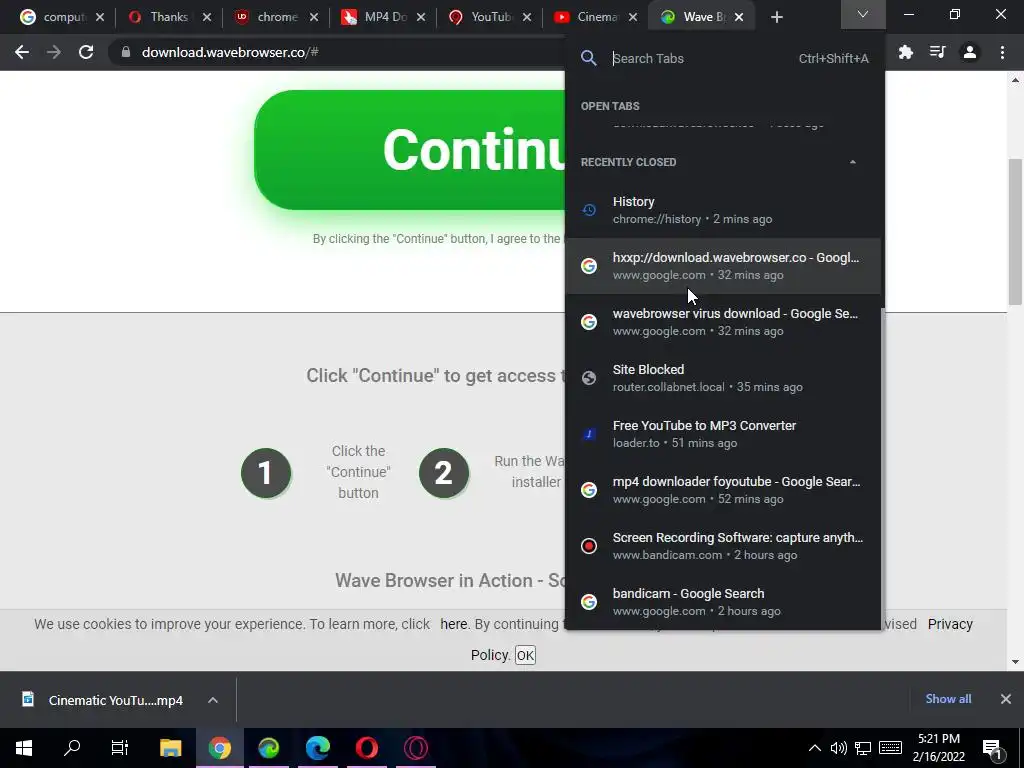The width and height of the screenshot is (1024, 768).
Task: Click OK on the cookie notice
Action: 525,655
